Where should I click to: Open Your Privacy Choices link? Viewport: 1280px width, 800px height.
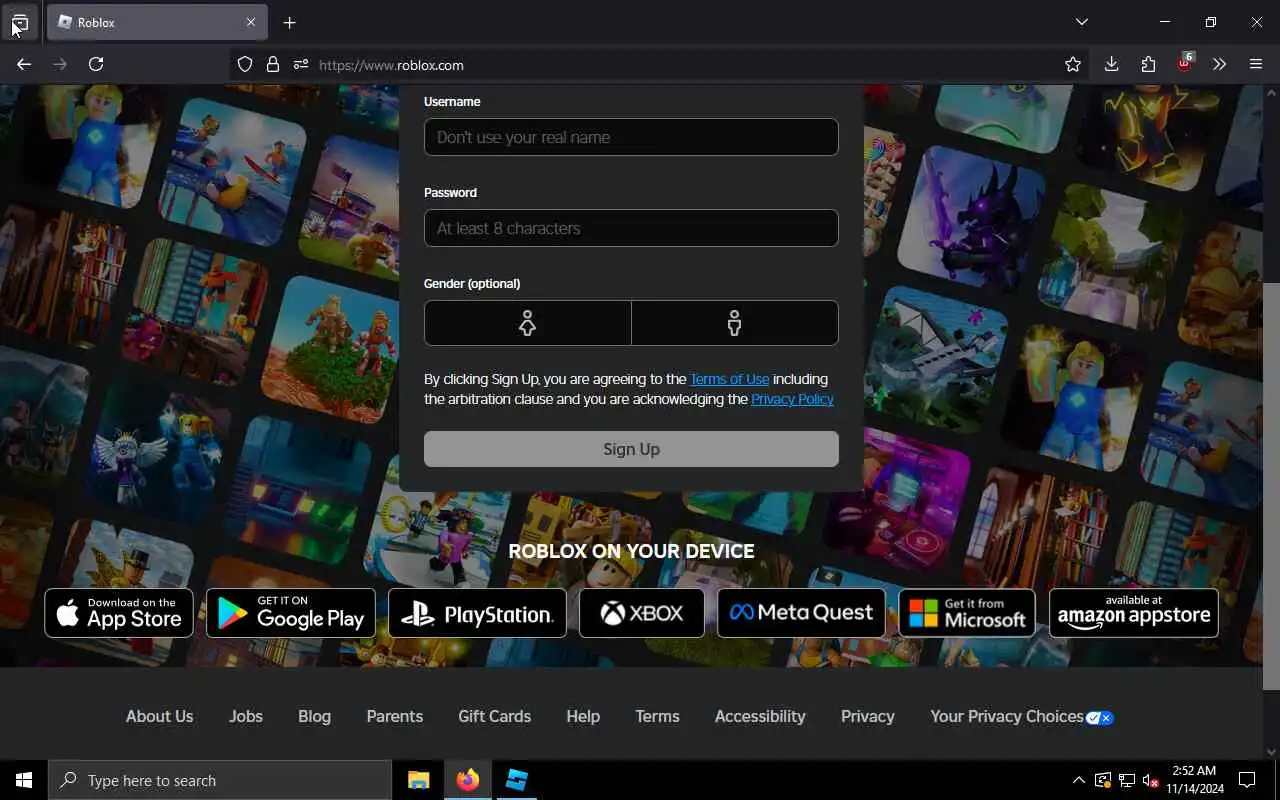1021,716
